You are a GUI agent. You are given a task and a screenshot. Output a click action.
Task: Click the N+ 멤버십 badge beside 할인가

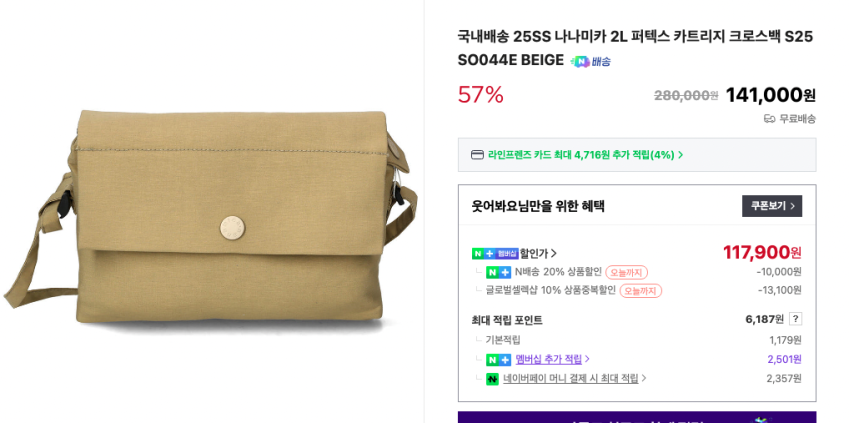(495, 253)
